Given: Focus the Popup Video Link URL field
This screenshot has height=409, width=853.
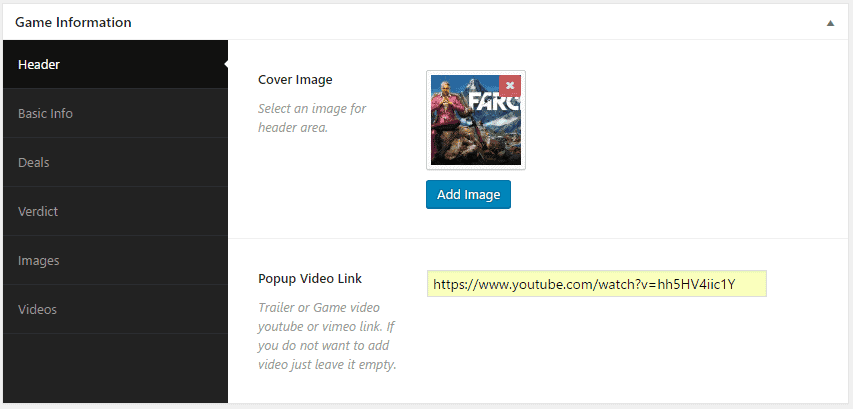Looking at the screenshot, I should (x=596, y=285).
